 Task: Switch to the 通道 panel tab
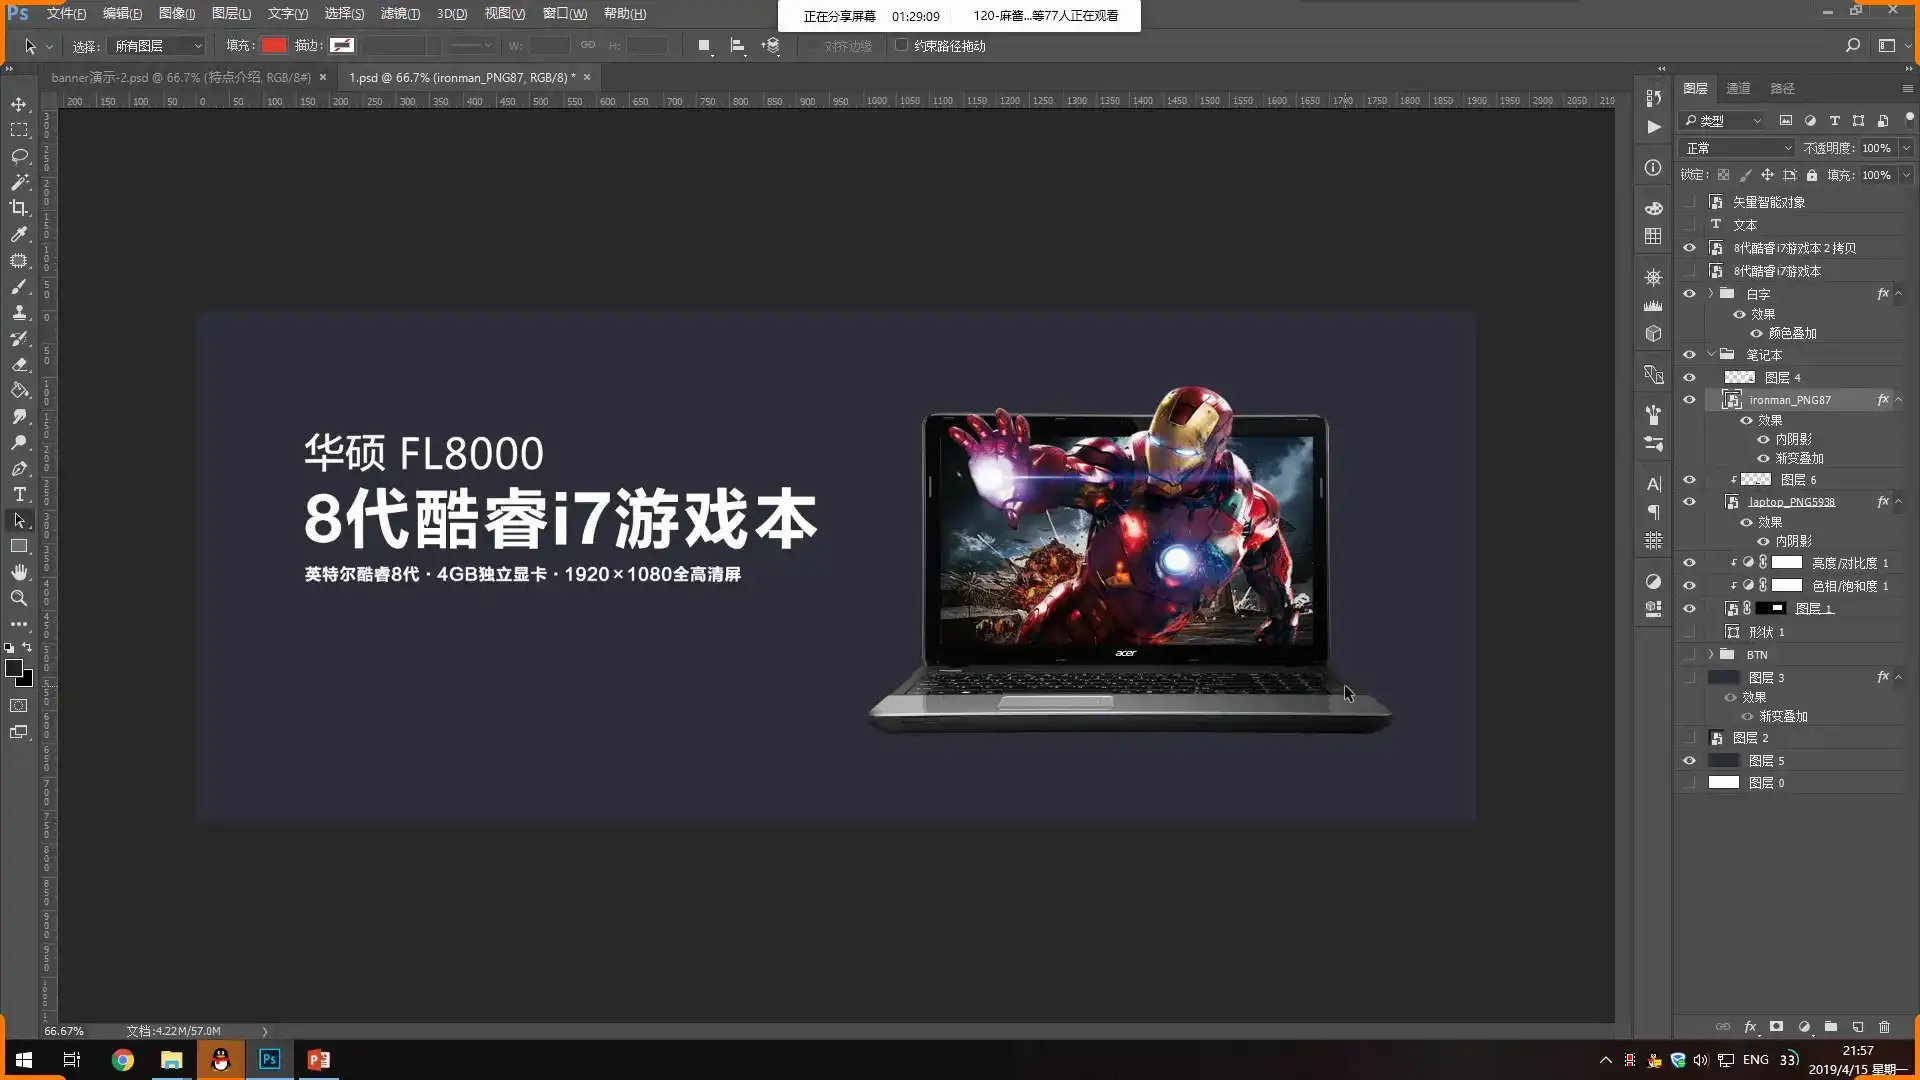(1736, 88)
